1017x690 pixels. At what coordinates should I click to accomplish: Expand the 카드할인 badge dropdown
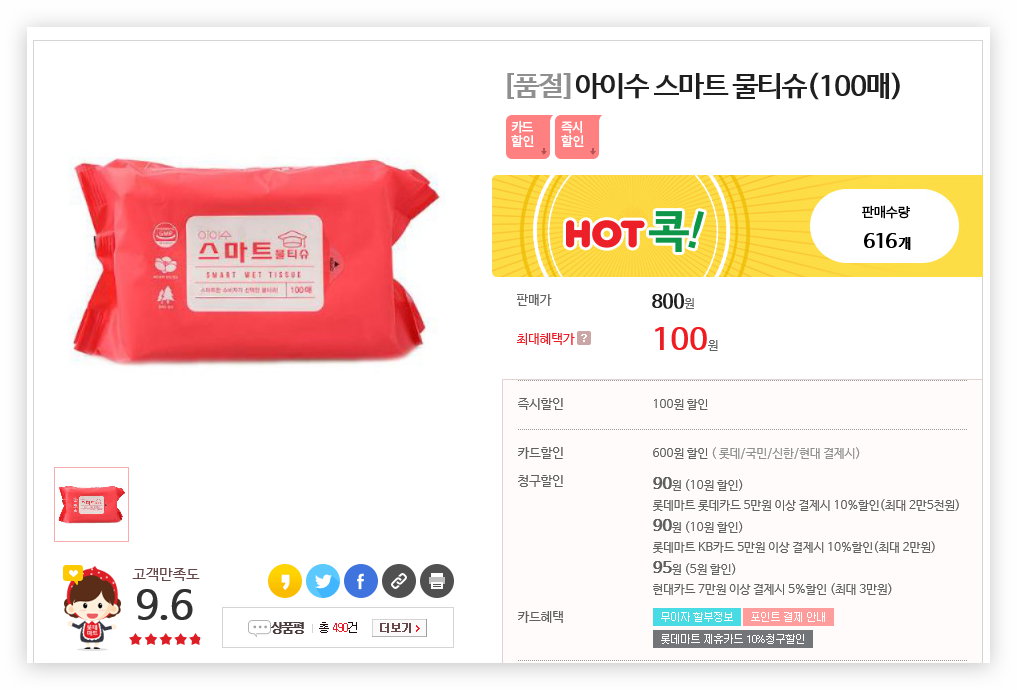click(528, 137)
